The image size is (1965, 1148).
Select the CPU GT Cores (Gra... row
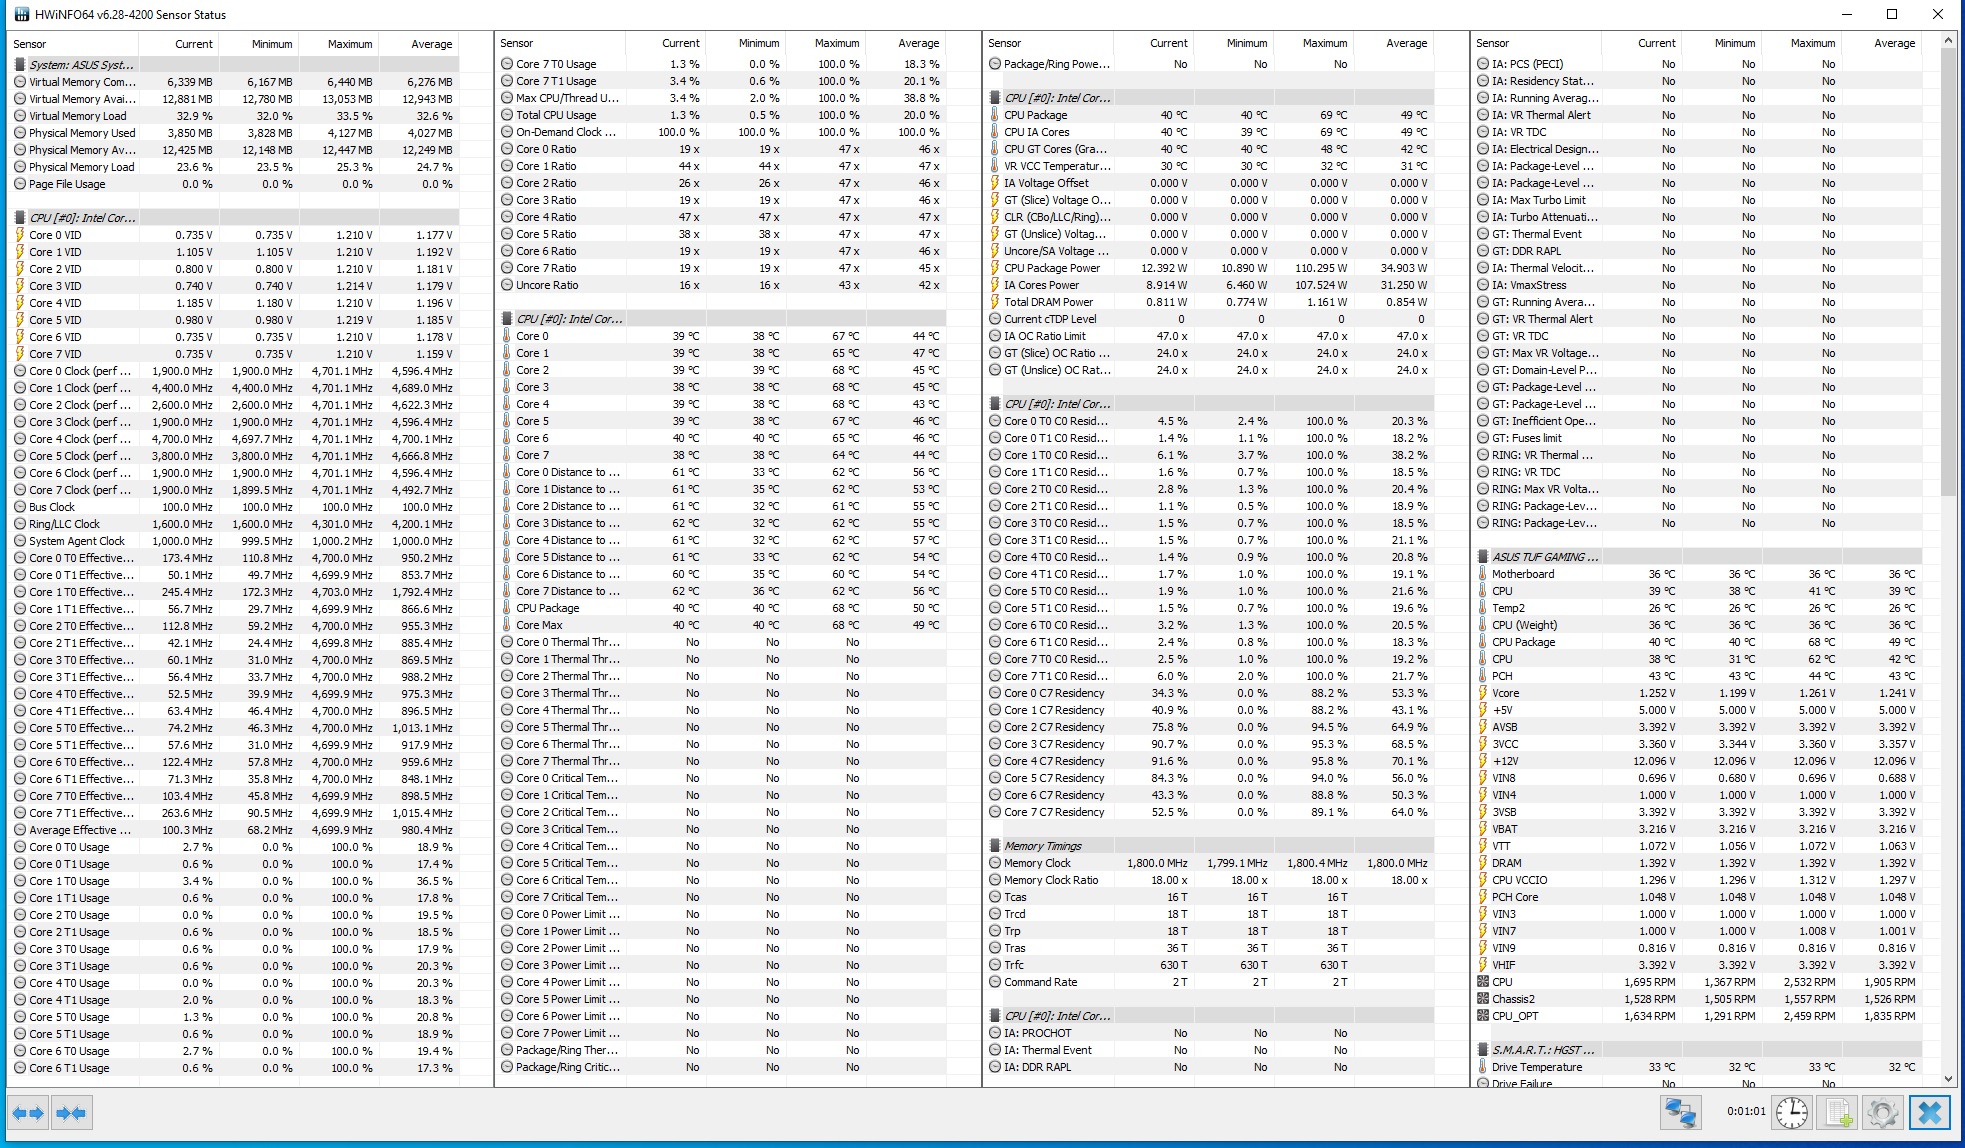pyautogui.click(x=1210, y=149)
